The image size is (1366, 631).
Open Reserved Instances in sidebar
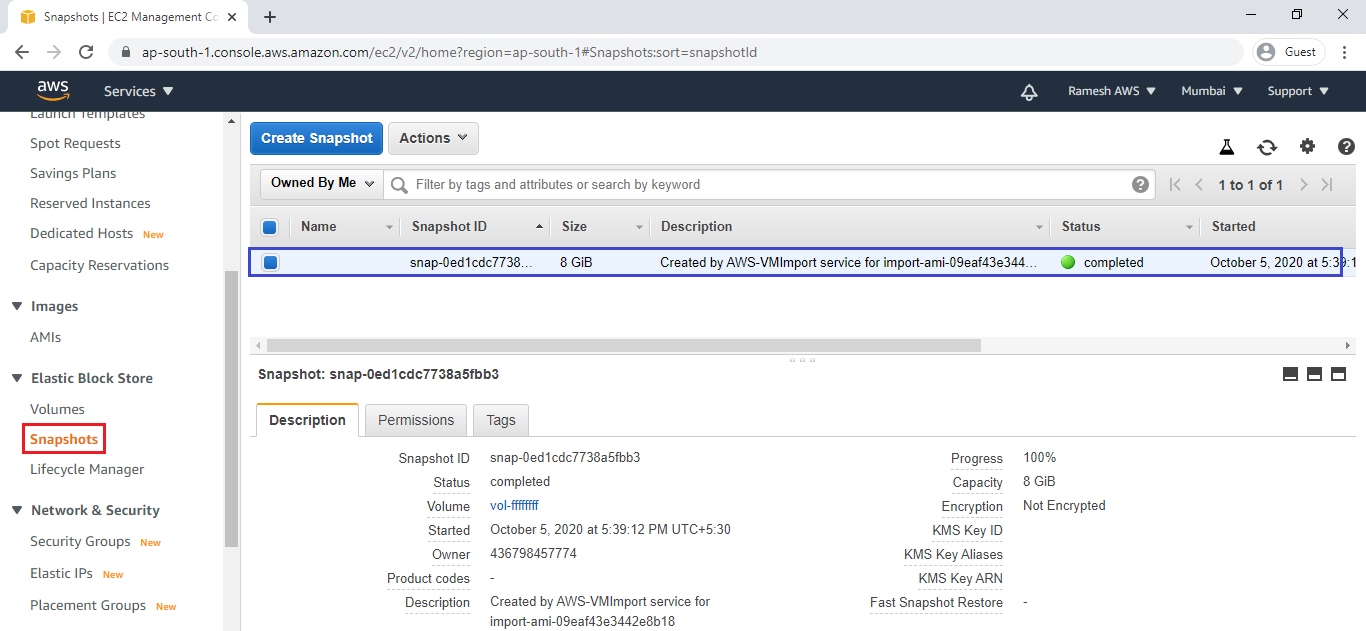(90, 203)
